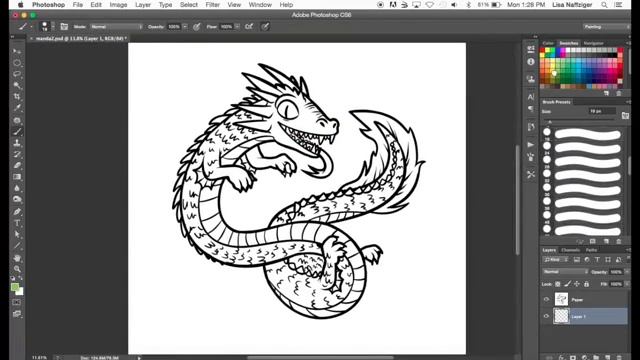
Task: Open layer Fill dropdown arrow
Action: click(x=627, y=284)
